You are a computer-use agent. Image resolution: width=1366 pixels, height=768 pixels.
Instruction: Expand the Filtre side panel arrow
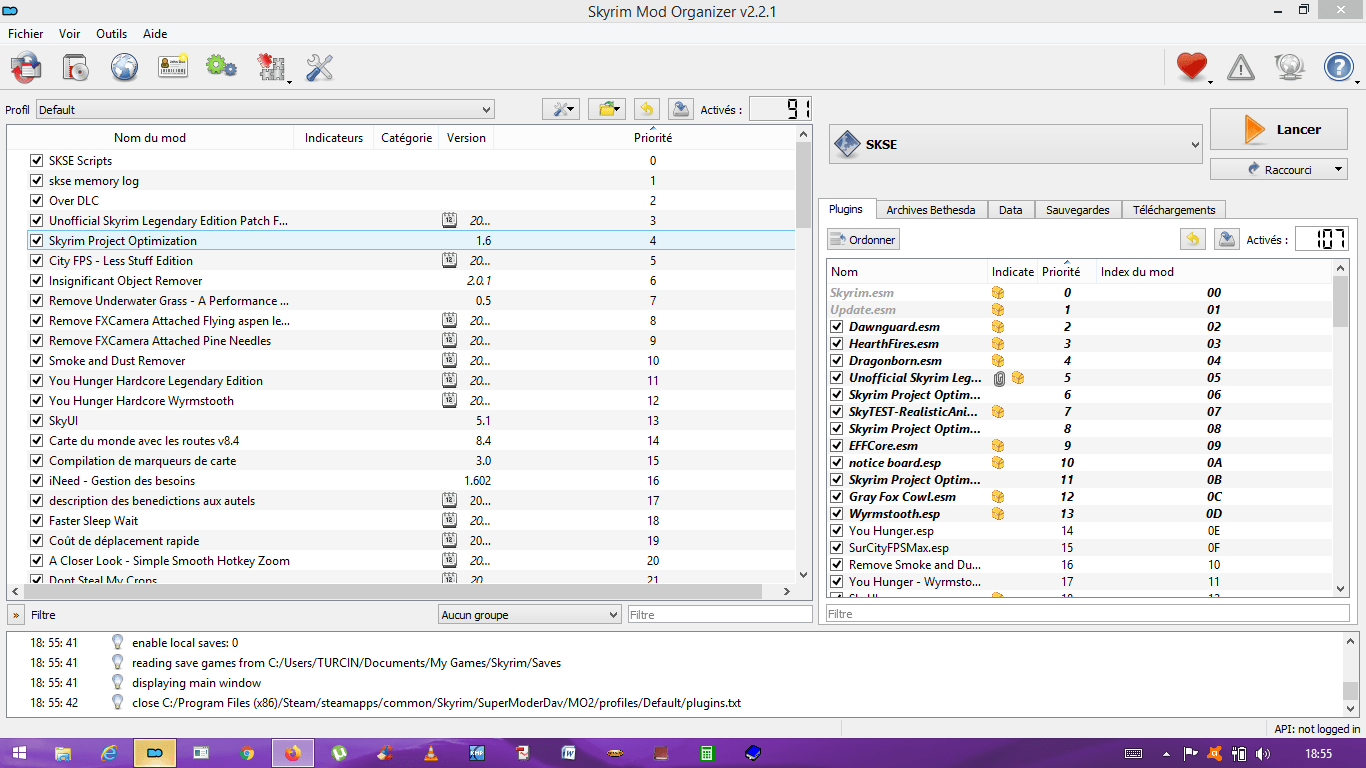16,615
